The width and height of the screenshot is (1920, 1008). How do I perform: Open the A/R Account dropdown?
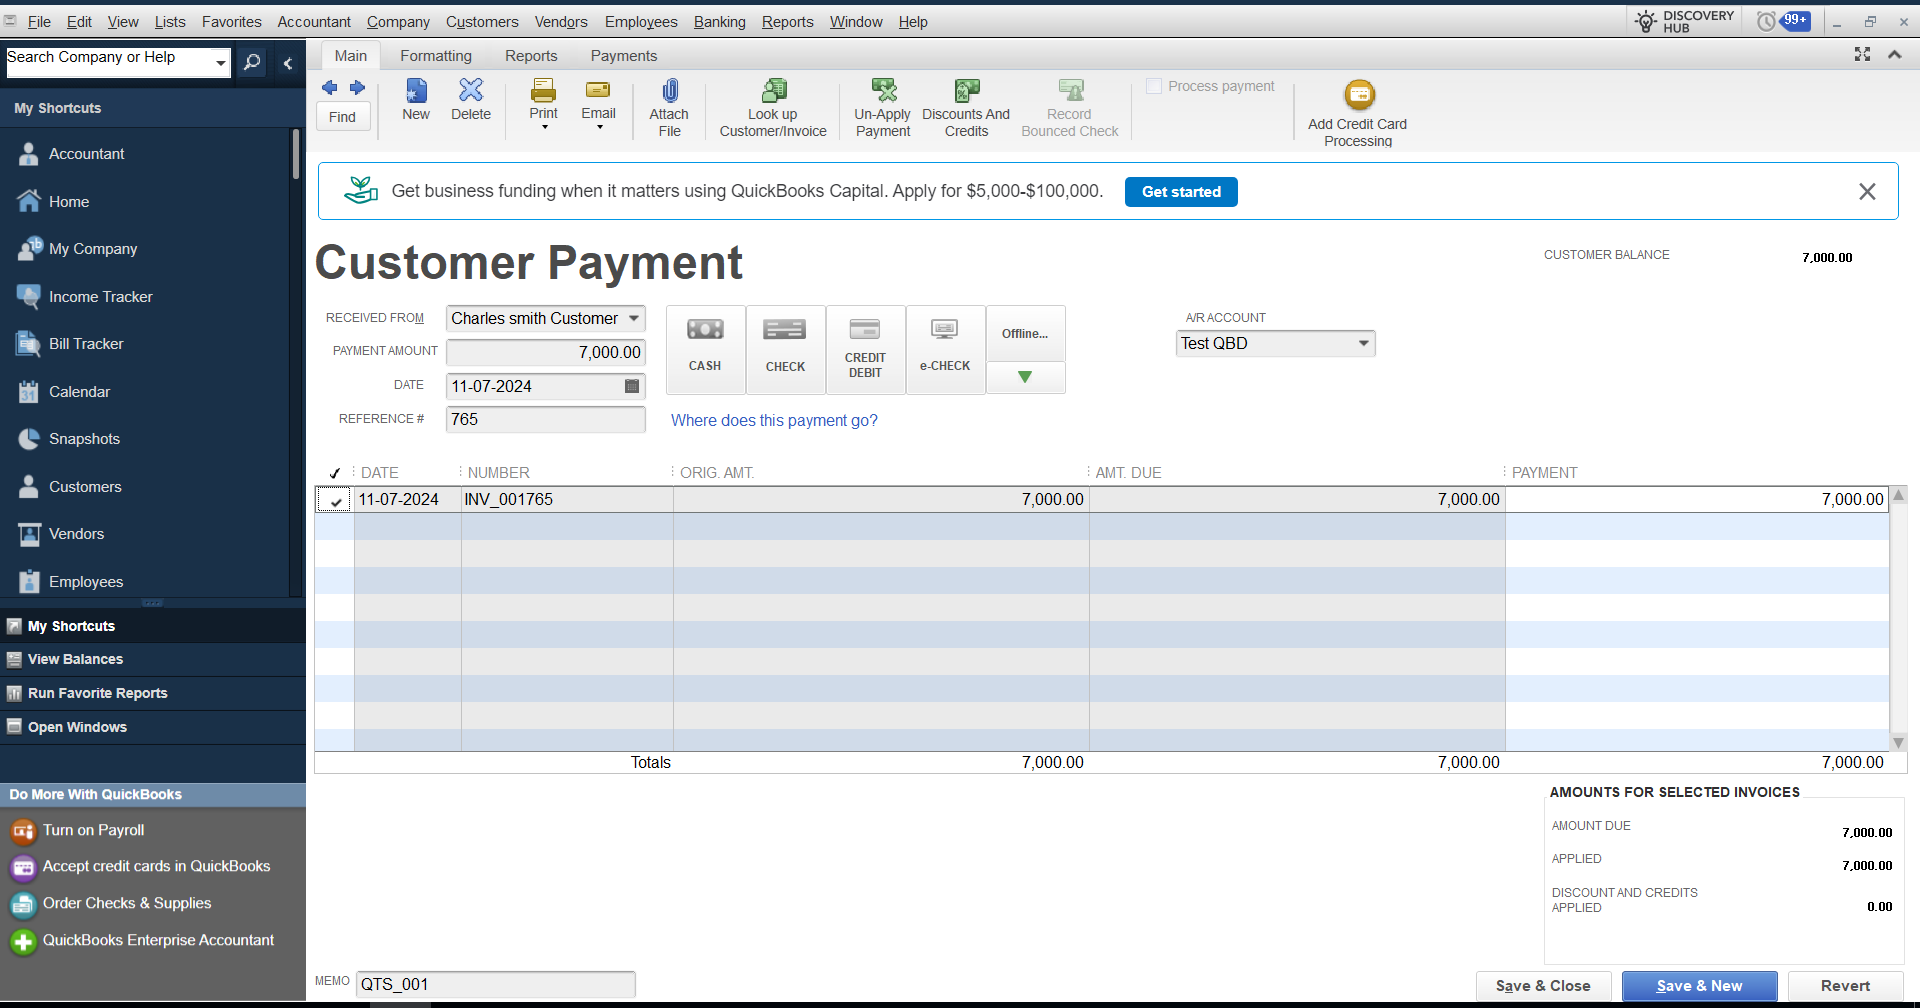click(1363, 344)
